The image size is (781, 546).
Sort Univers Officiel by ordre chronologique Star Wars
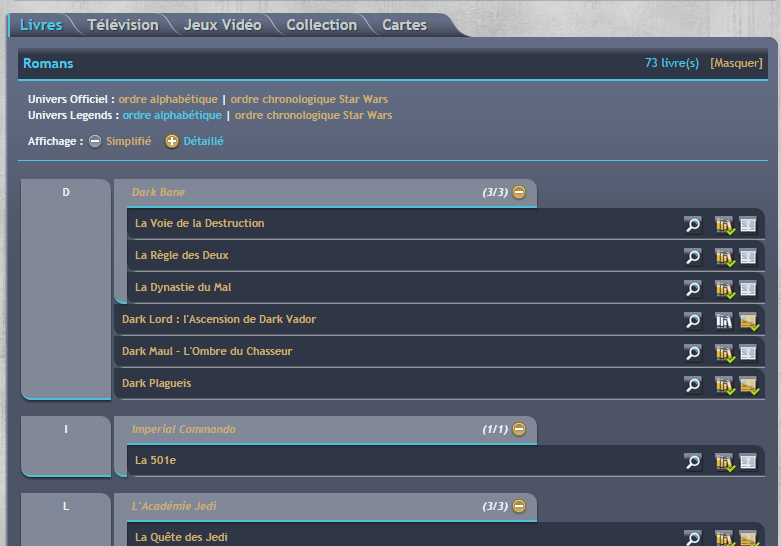pos(309,99)
